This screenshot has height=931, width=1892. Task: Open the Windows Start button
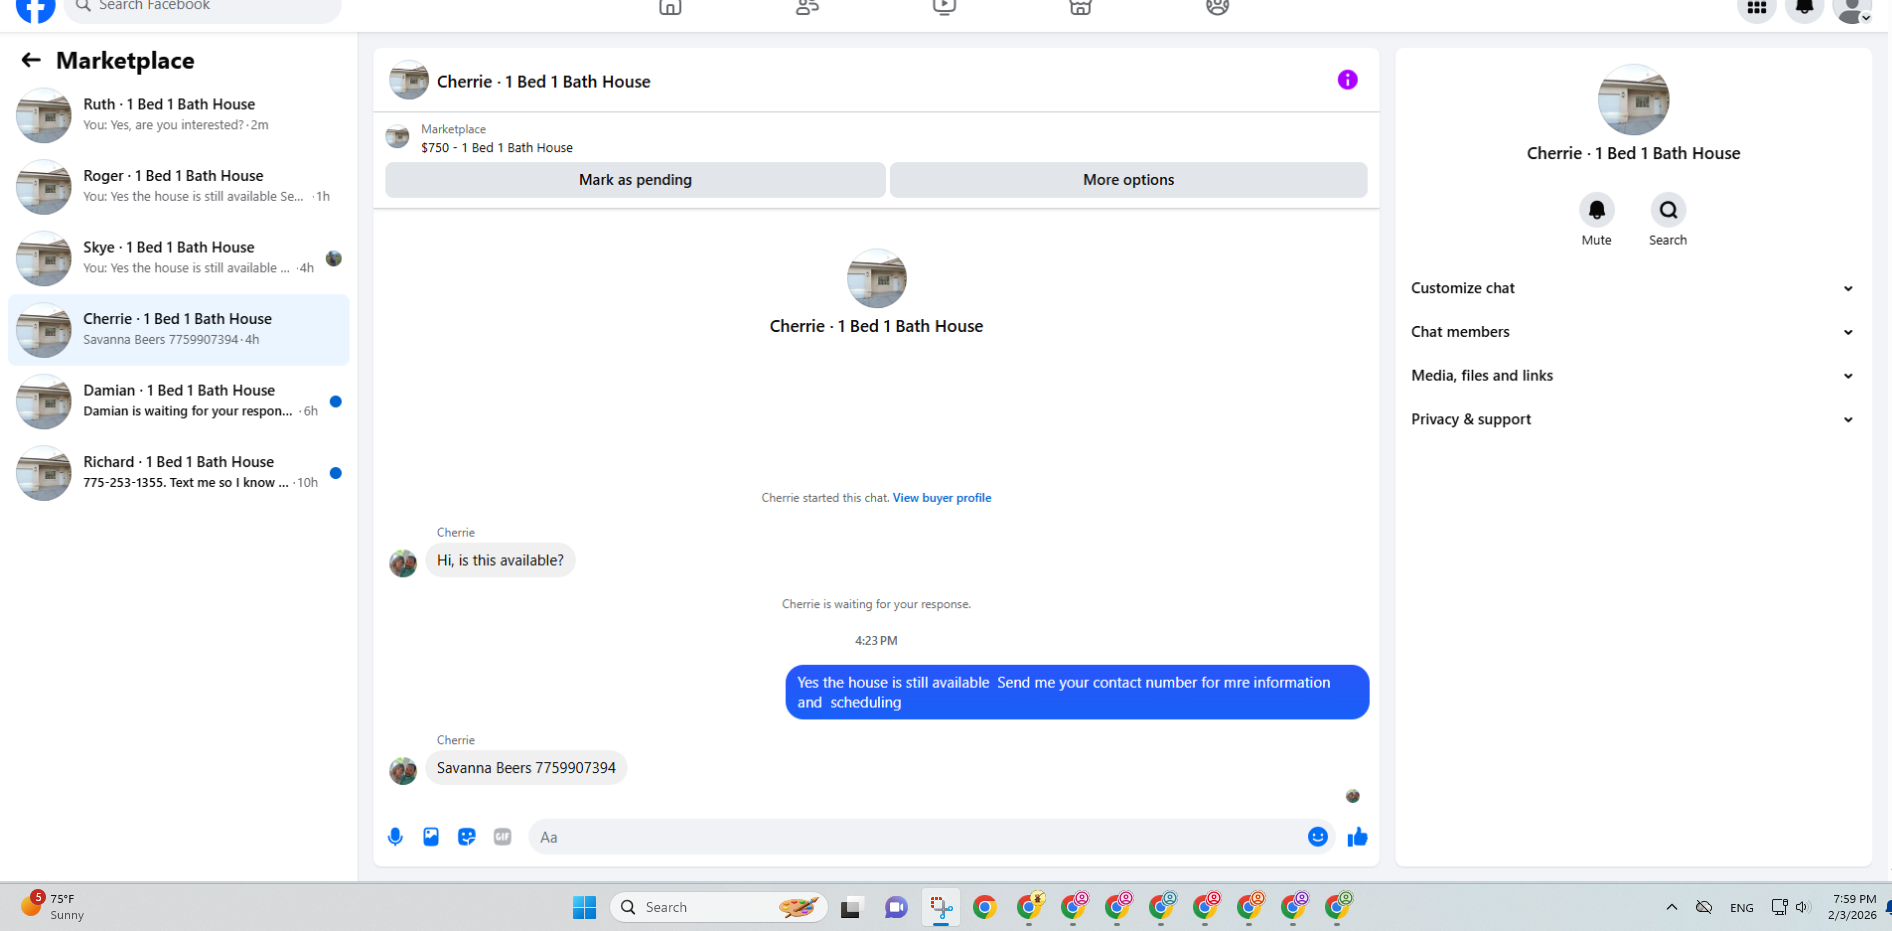(585, 907)
